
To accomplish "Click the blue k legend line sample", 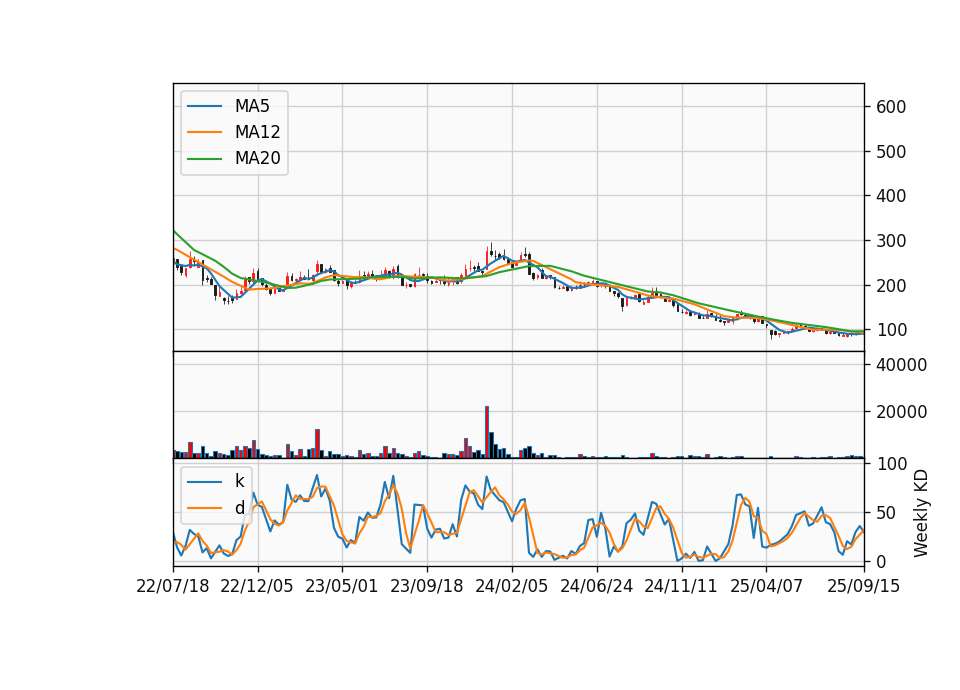I will tap(204, 482).
